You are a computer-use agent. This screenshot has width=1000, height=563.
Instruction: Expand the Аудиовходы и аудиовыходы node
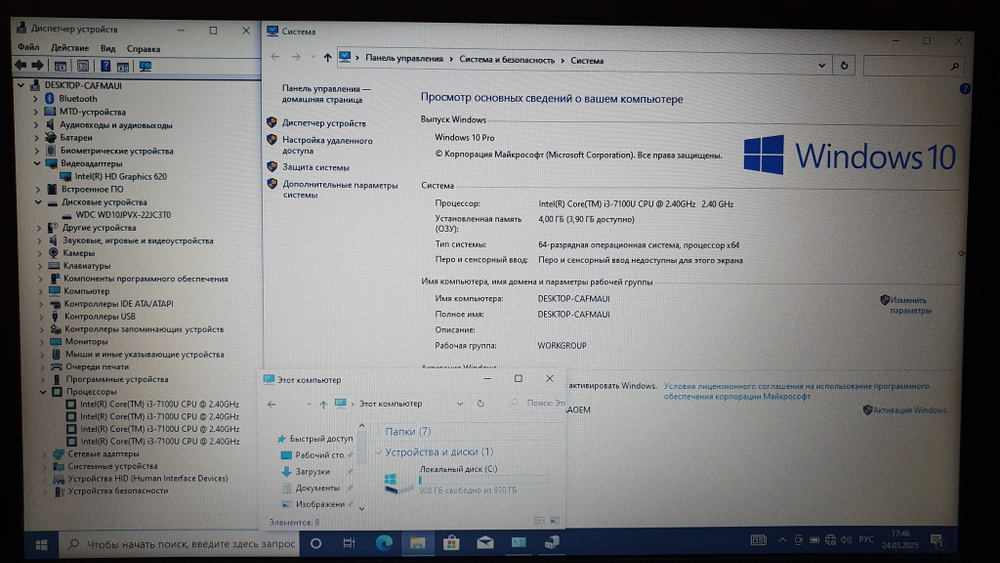(36, 125)
